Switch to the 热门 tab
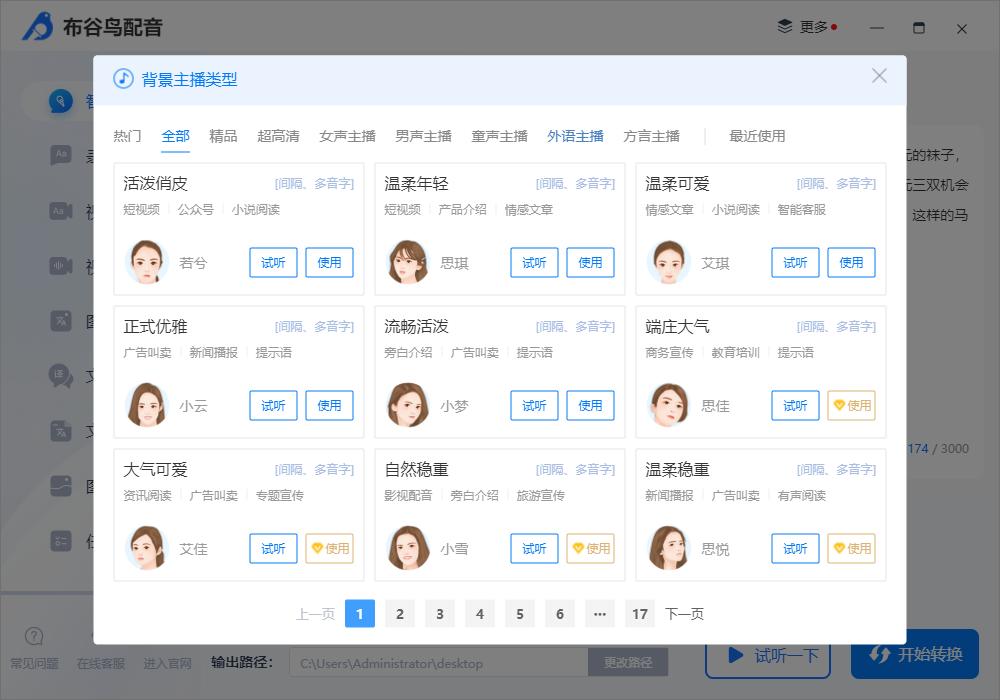 tap(127, 136)
